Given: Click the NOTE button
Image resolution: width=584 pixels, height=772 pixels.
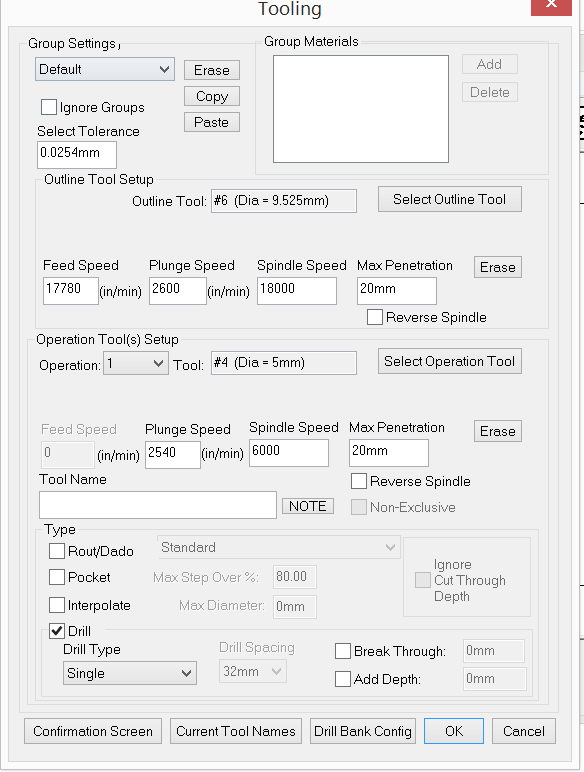Looking at the screenshot, I should 308,506.
